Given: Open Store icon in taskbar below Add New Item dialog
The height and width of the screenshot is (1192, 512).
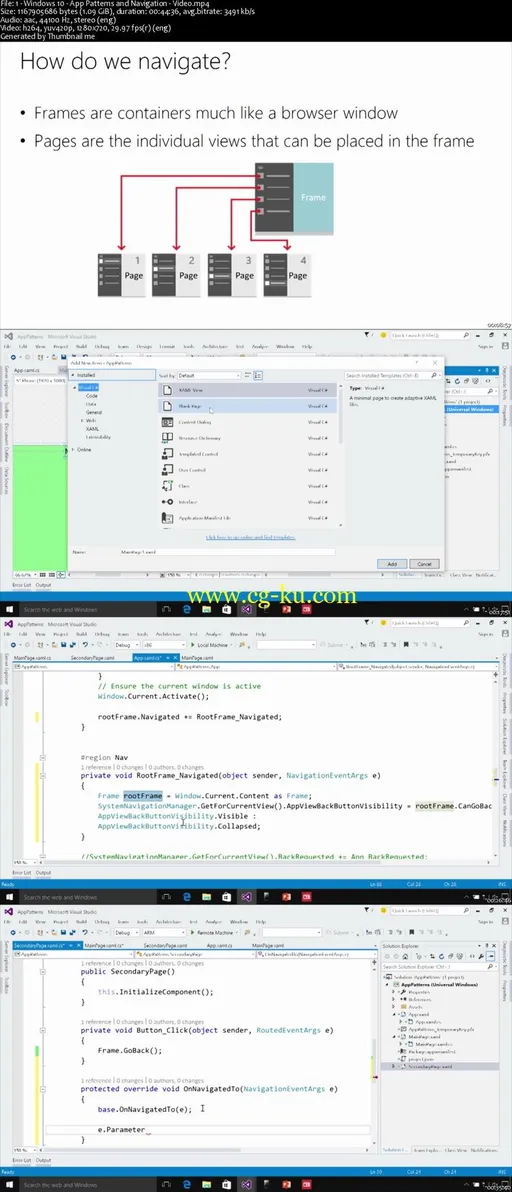Looking at the screenshot, I should pos(226,610).
